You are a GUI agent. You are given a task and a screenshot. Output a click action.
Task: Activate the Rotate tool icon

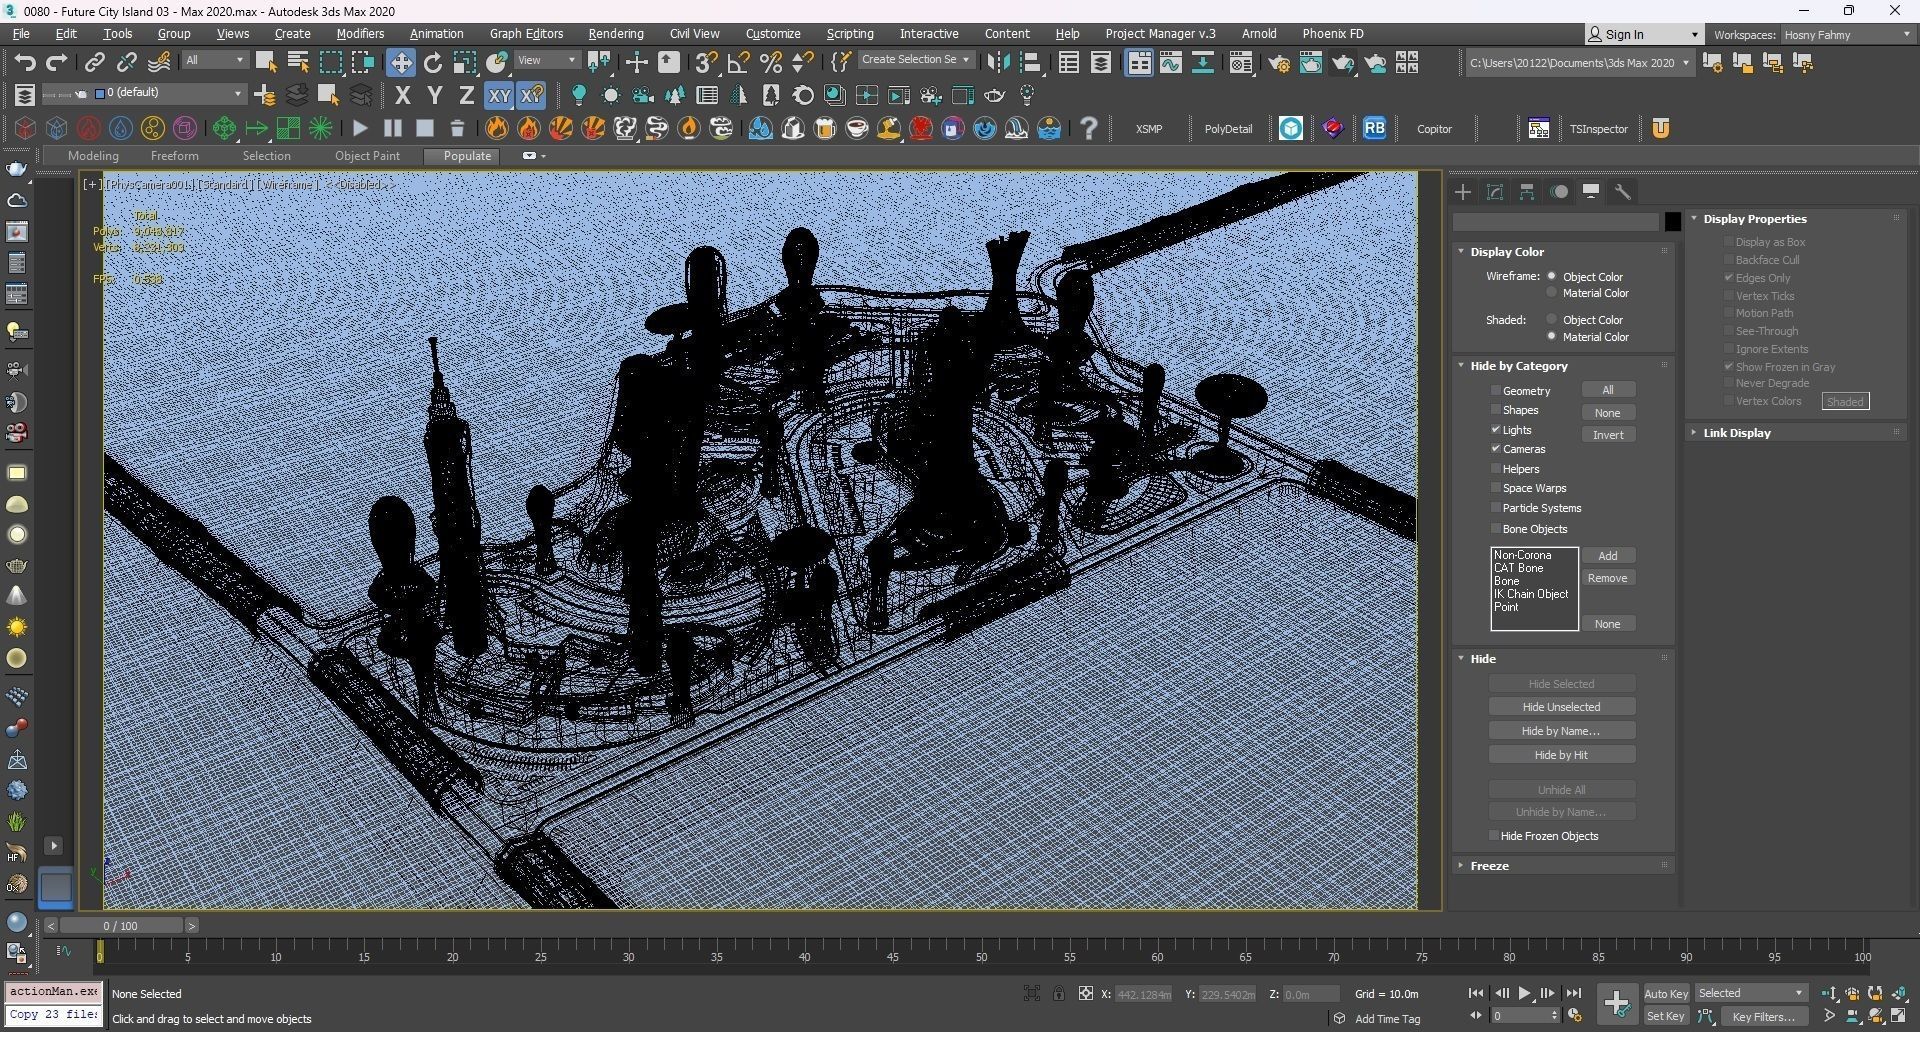pyautogui.click(x=433, y=63)
